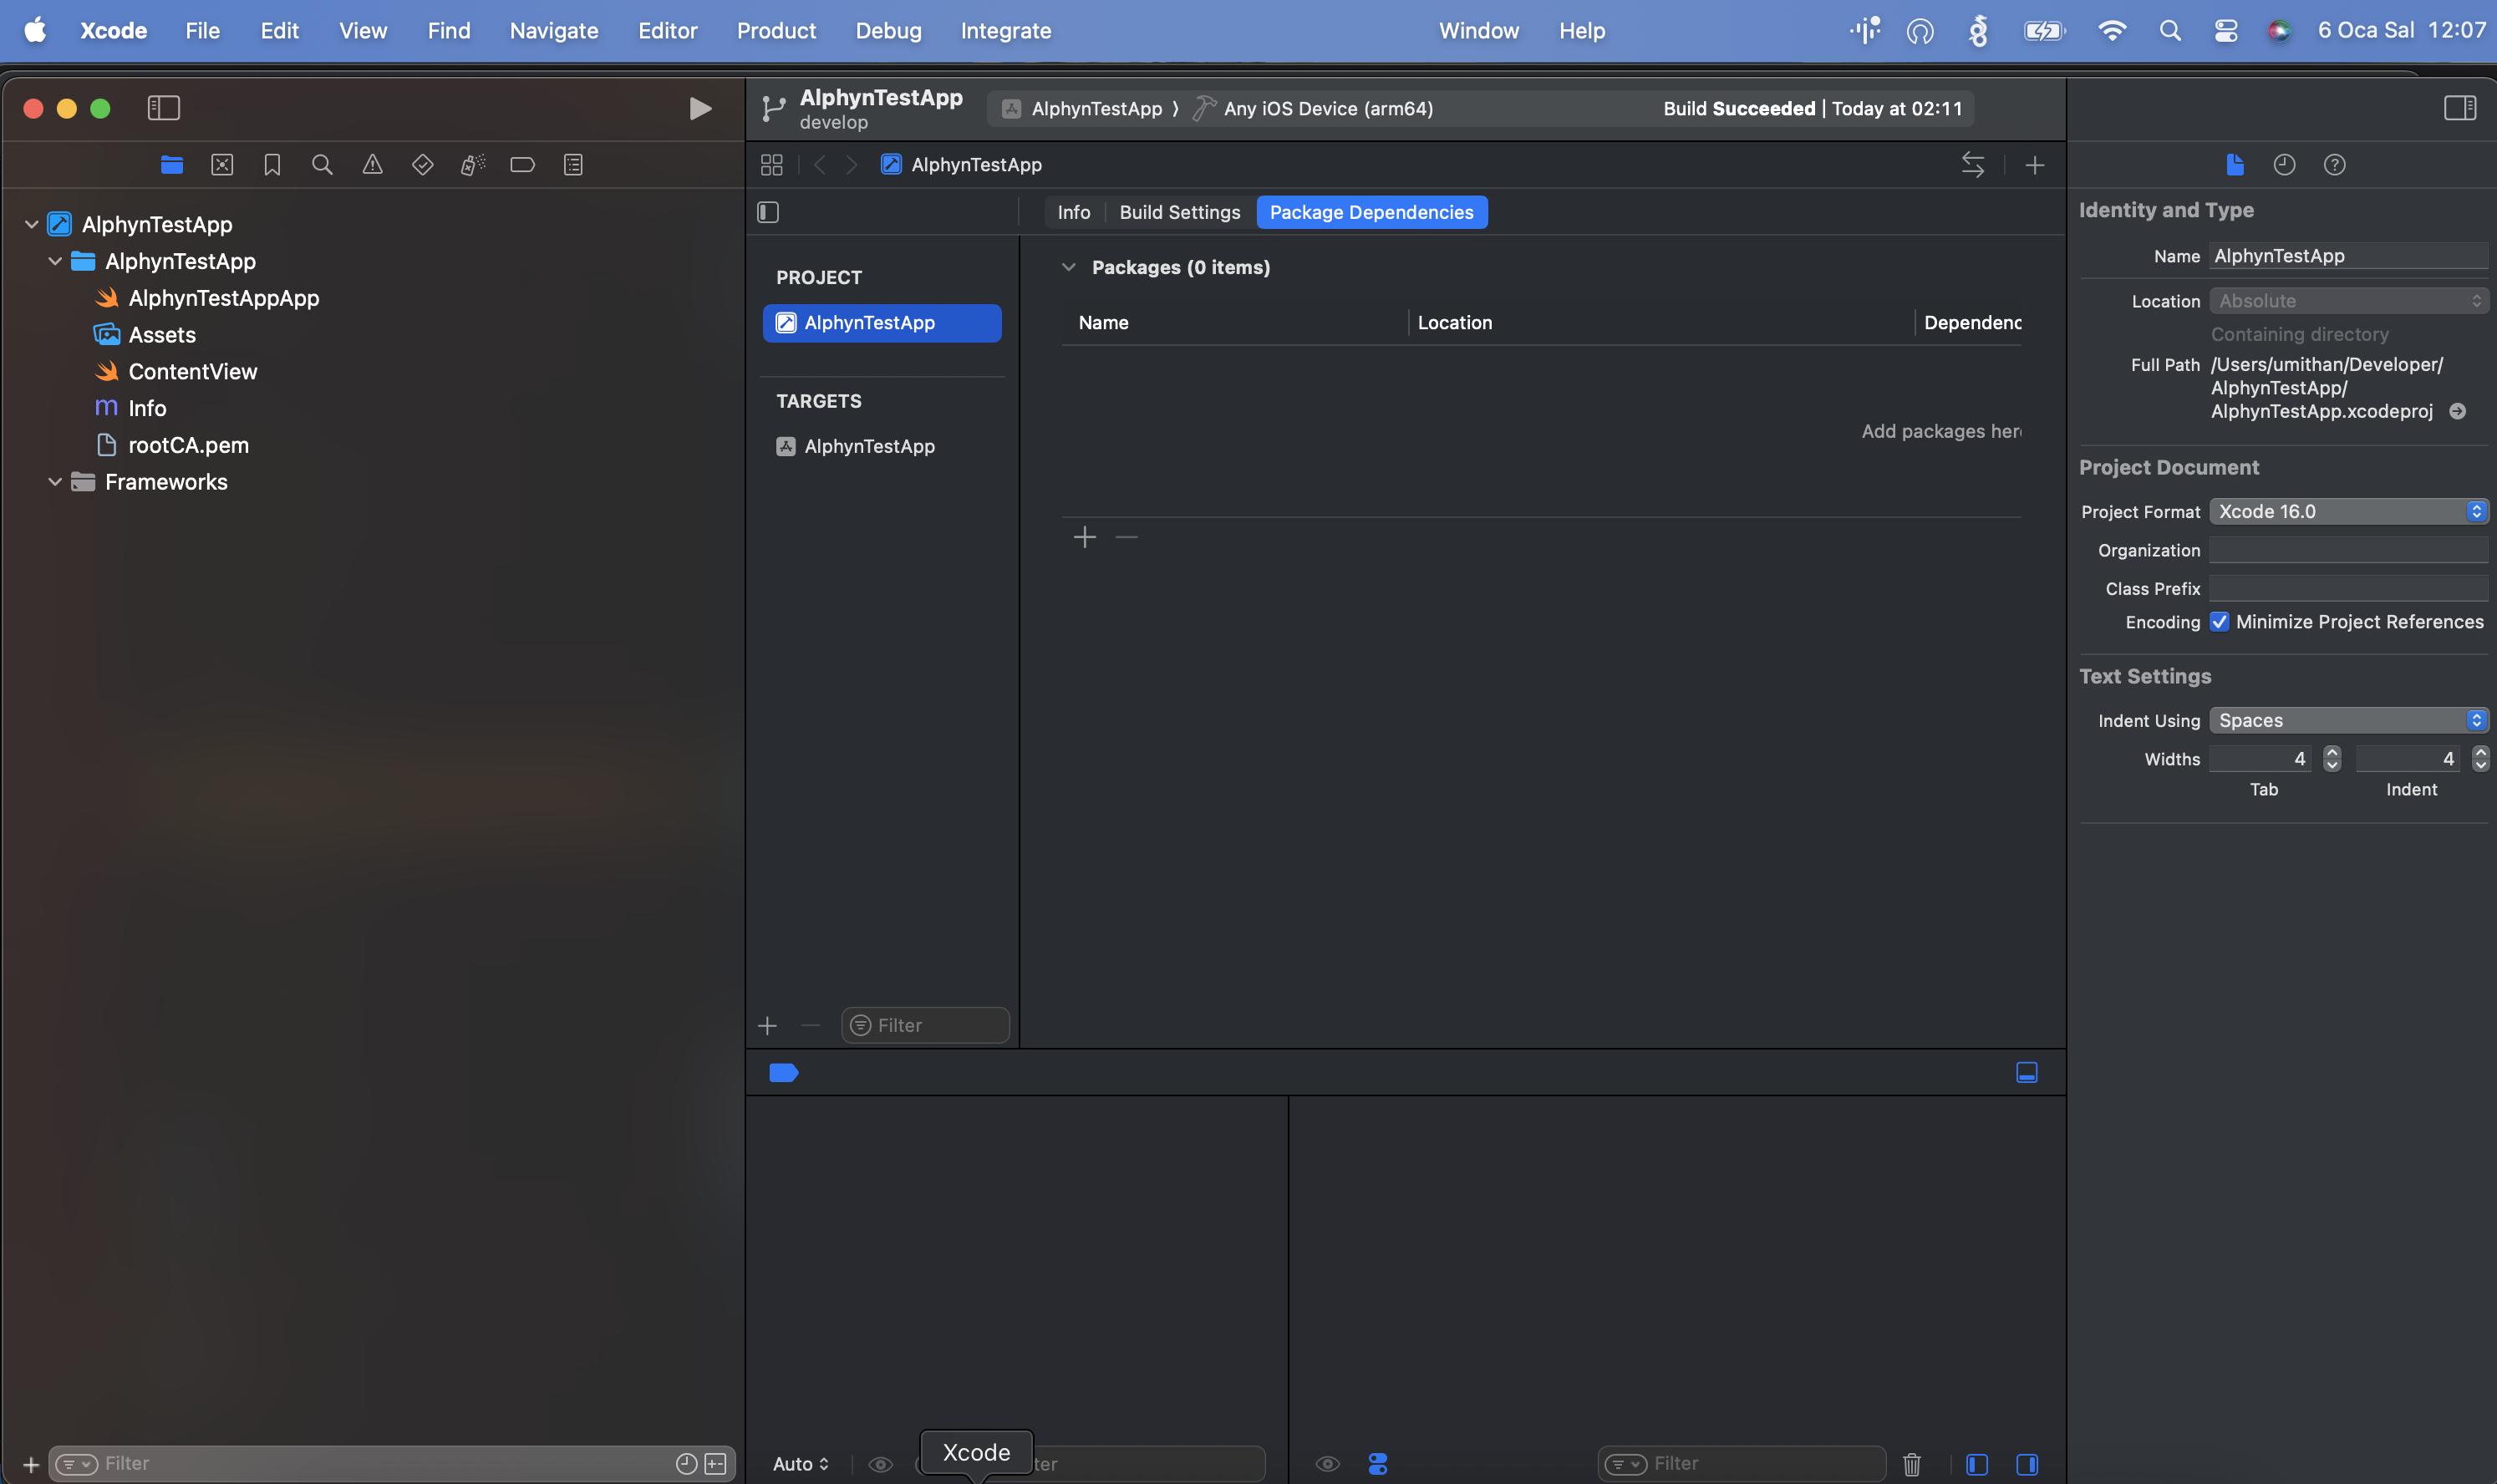Open the Source Control navigator
2497x1484 pixels.
pos(222,165)
